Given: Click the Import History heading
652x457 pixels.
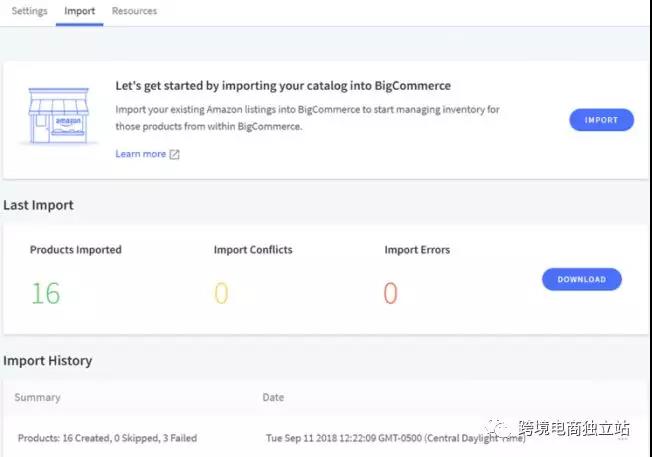Looking at the screenshot, I should click(x=47, y=361).
